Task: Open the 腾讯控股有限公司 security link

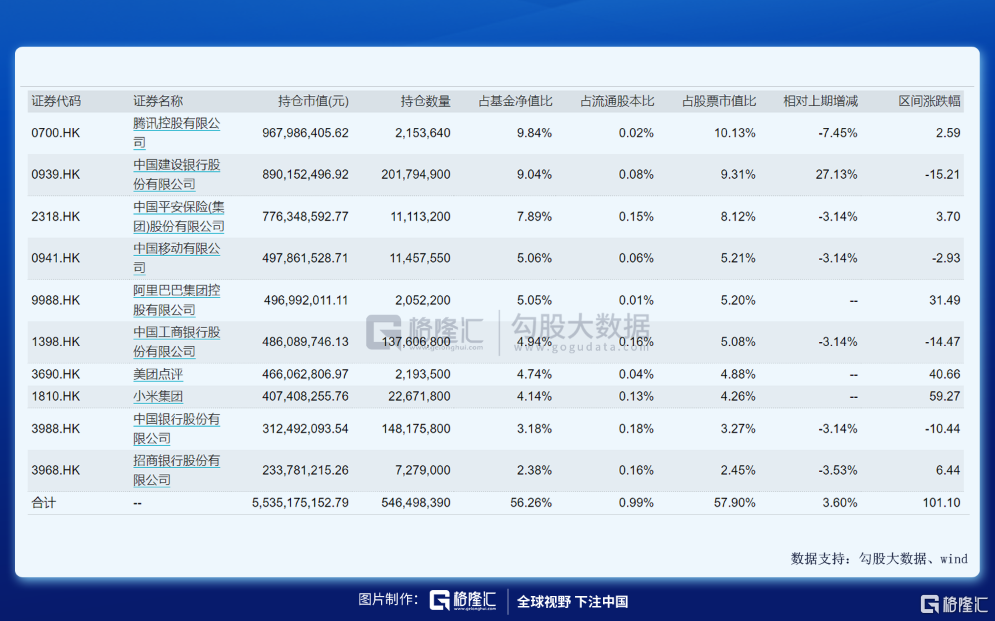Action: (176, 133)
